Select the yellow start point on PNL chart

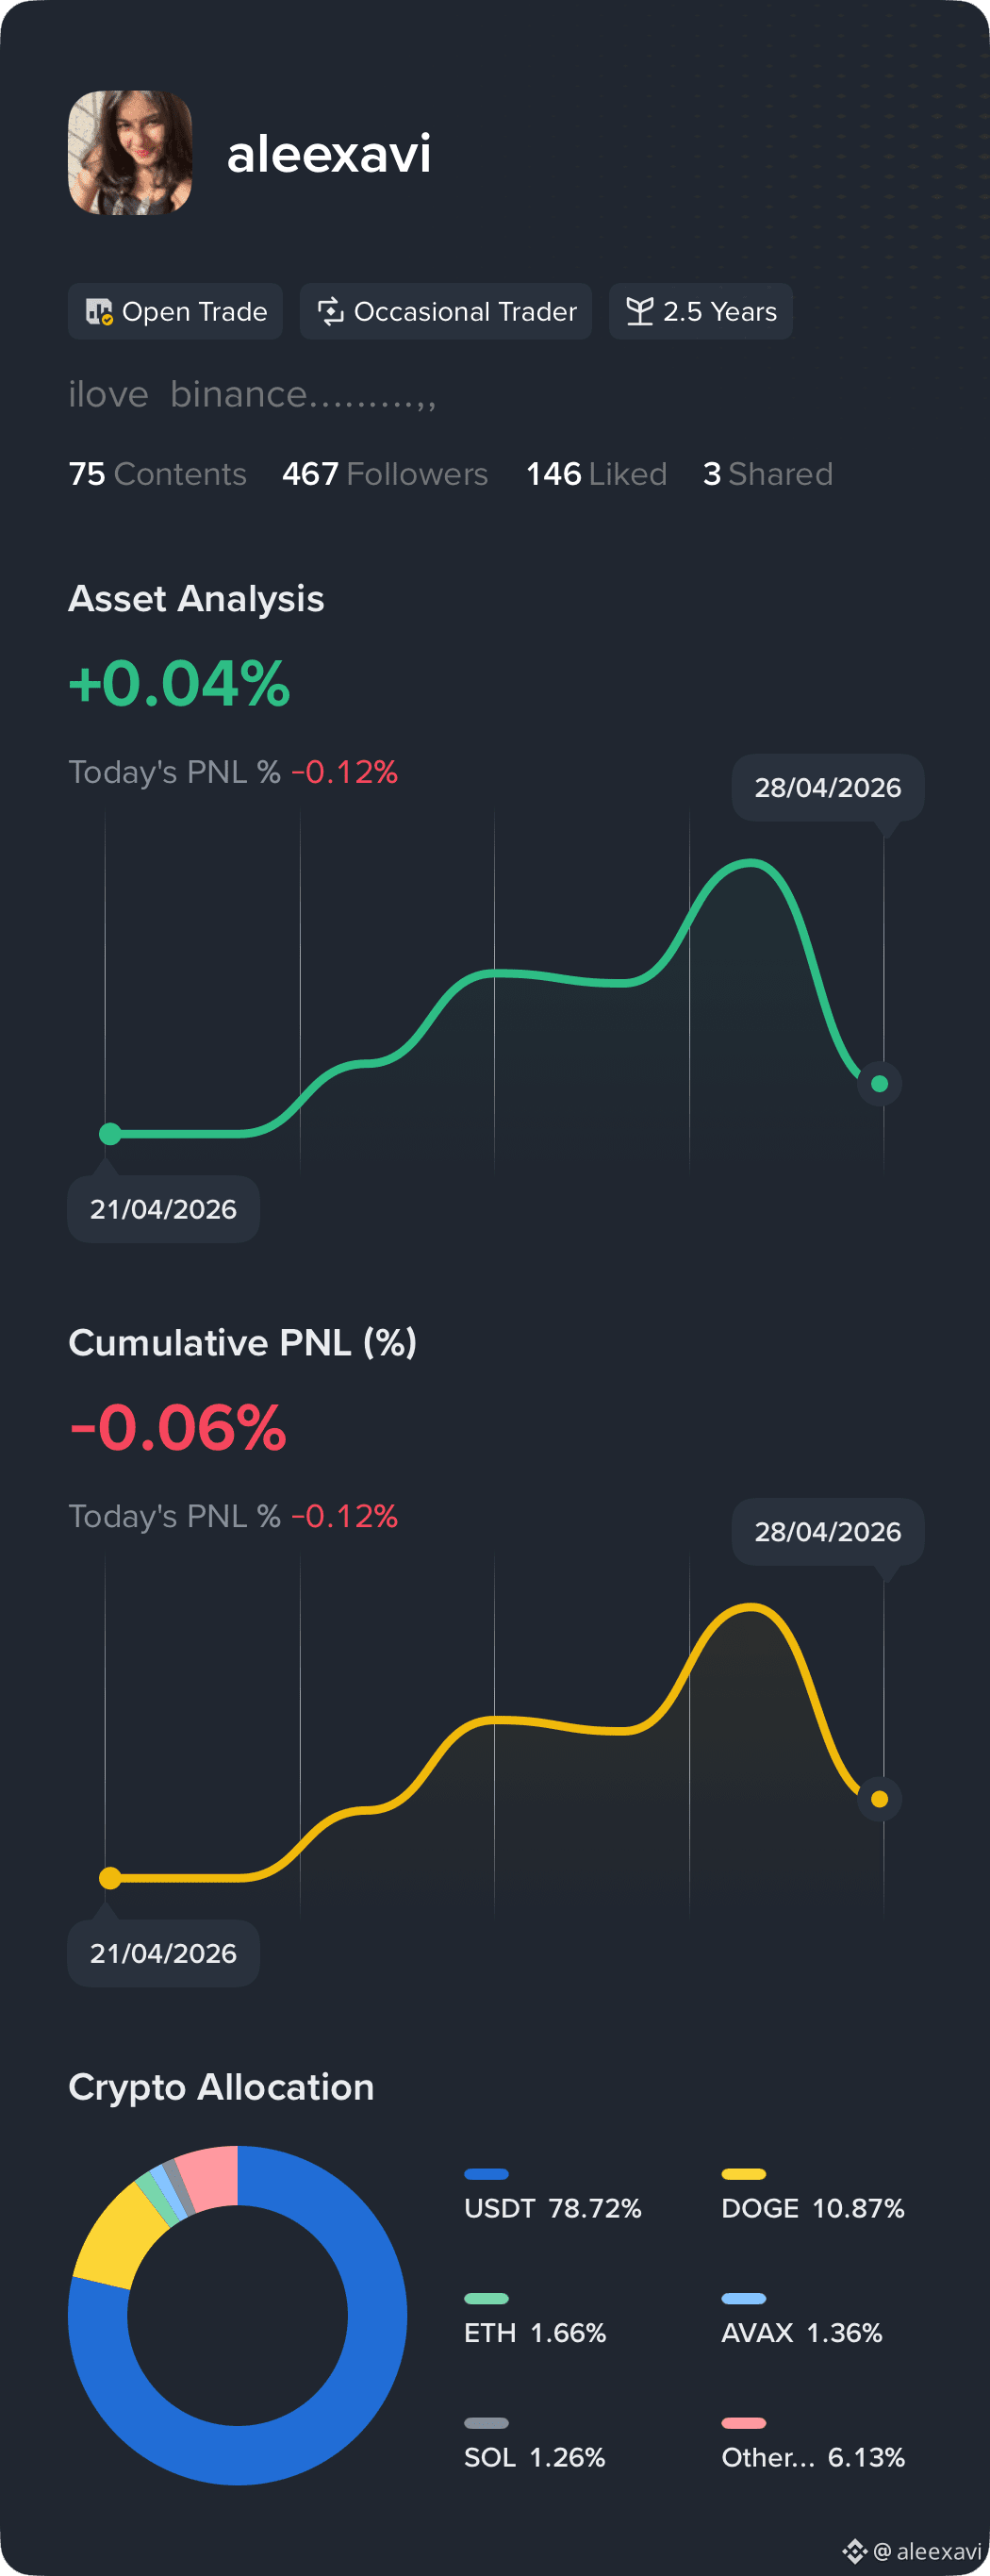(x=110, y=1879)
